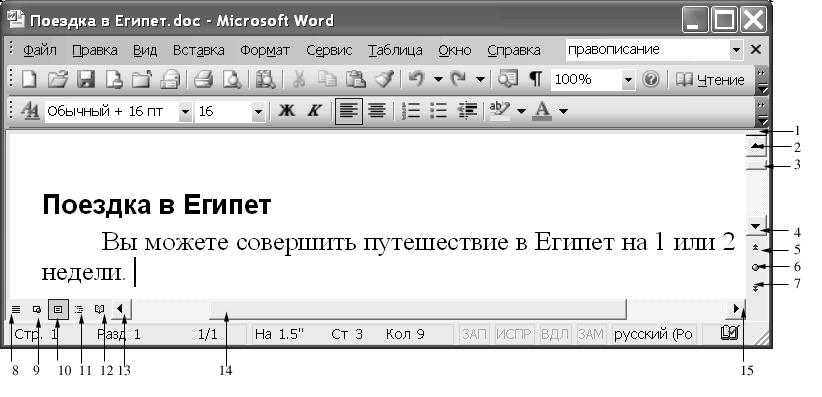822x397 pixels.
Task: Open the Вставка menu
Action: (x=199, y=50)
